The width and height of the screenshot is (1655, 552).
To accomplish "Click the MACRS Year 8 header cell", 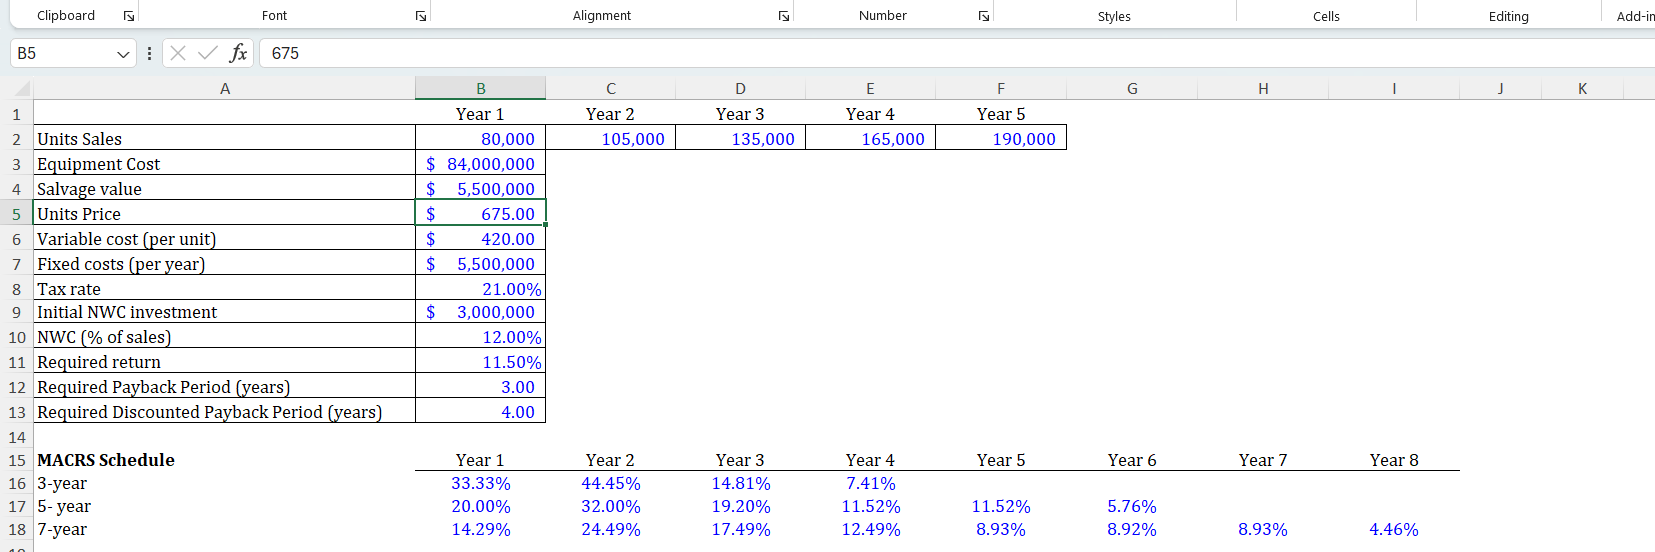I will [x=1394, y=460].
